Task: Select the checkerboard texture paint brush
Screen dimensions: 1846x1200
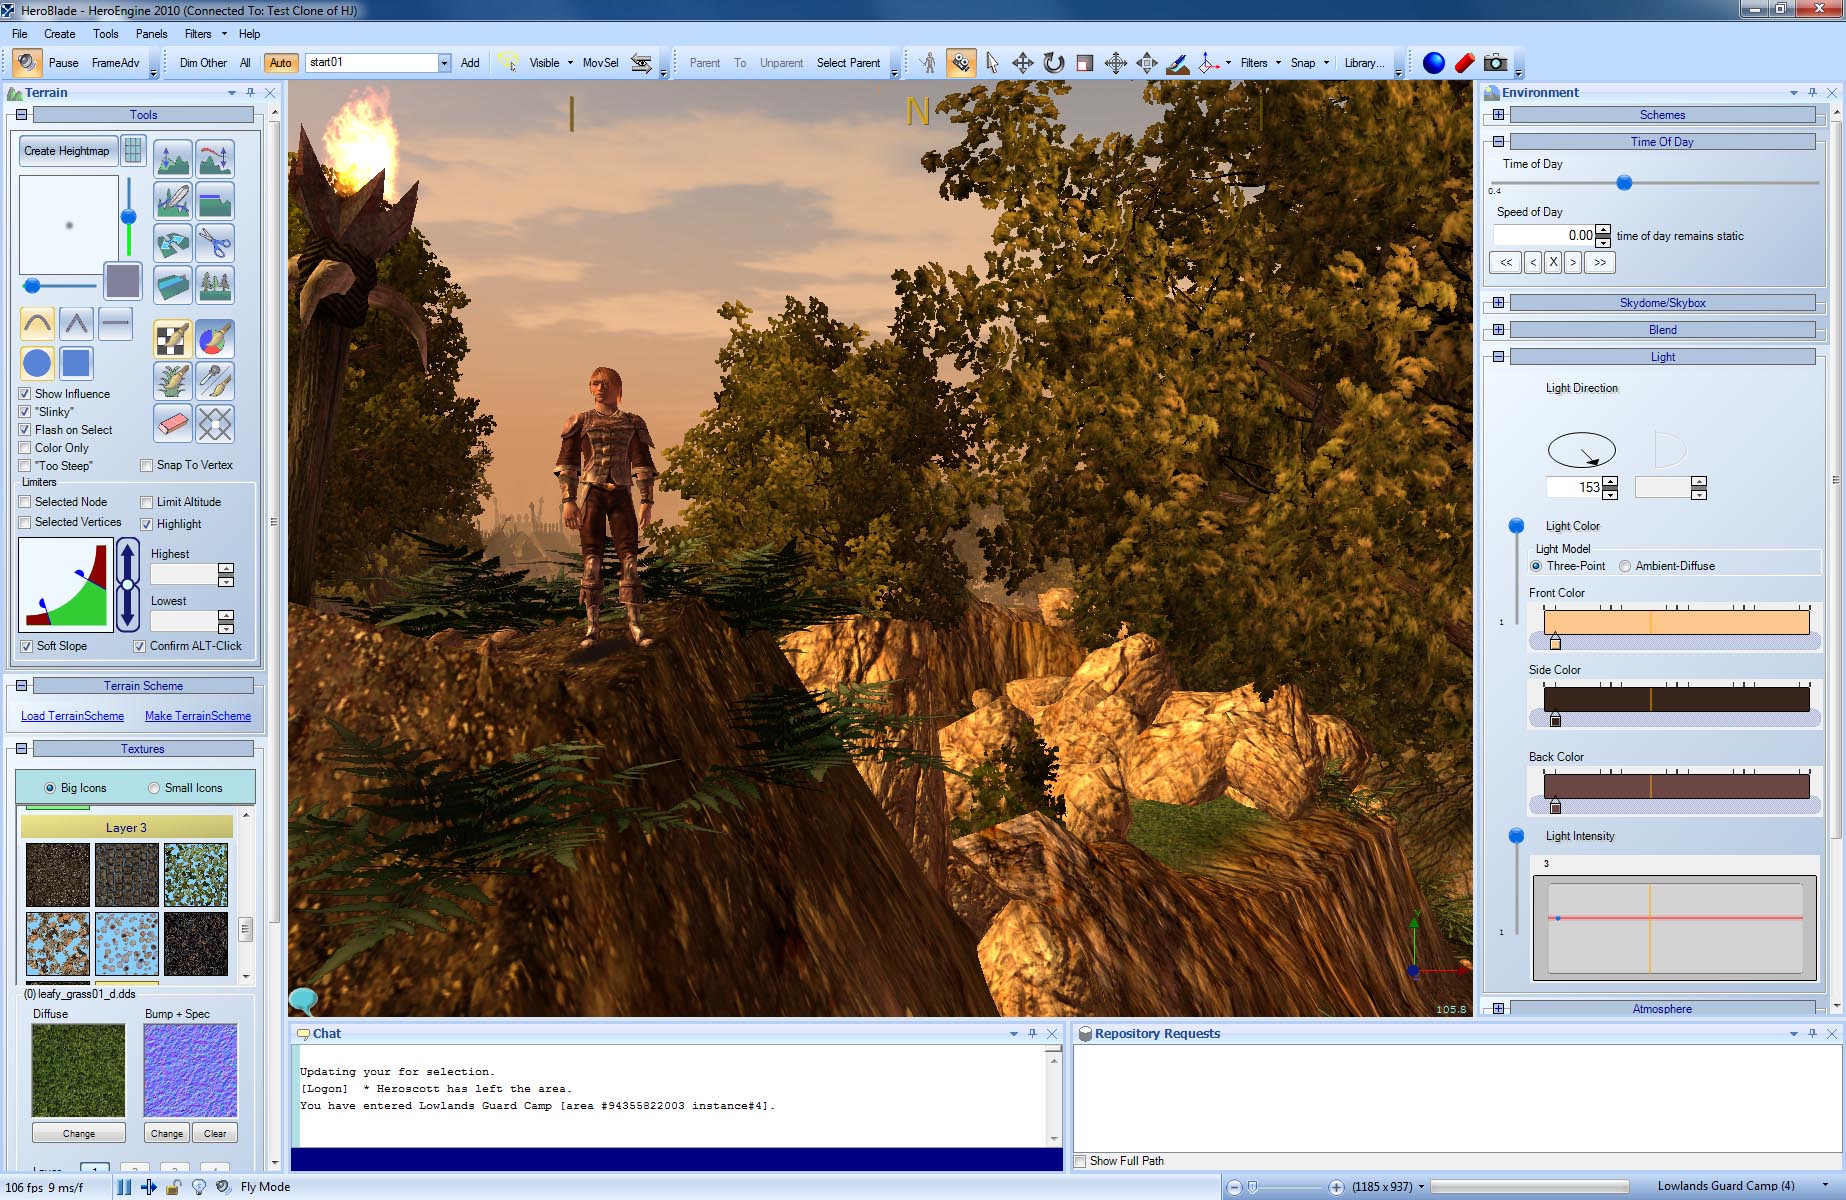Action: pyautogui.click(x=173, y=339)
